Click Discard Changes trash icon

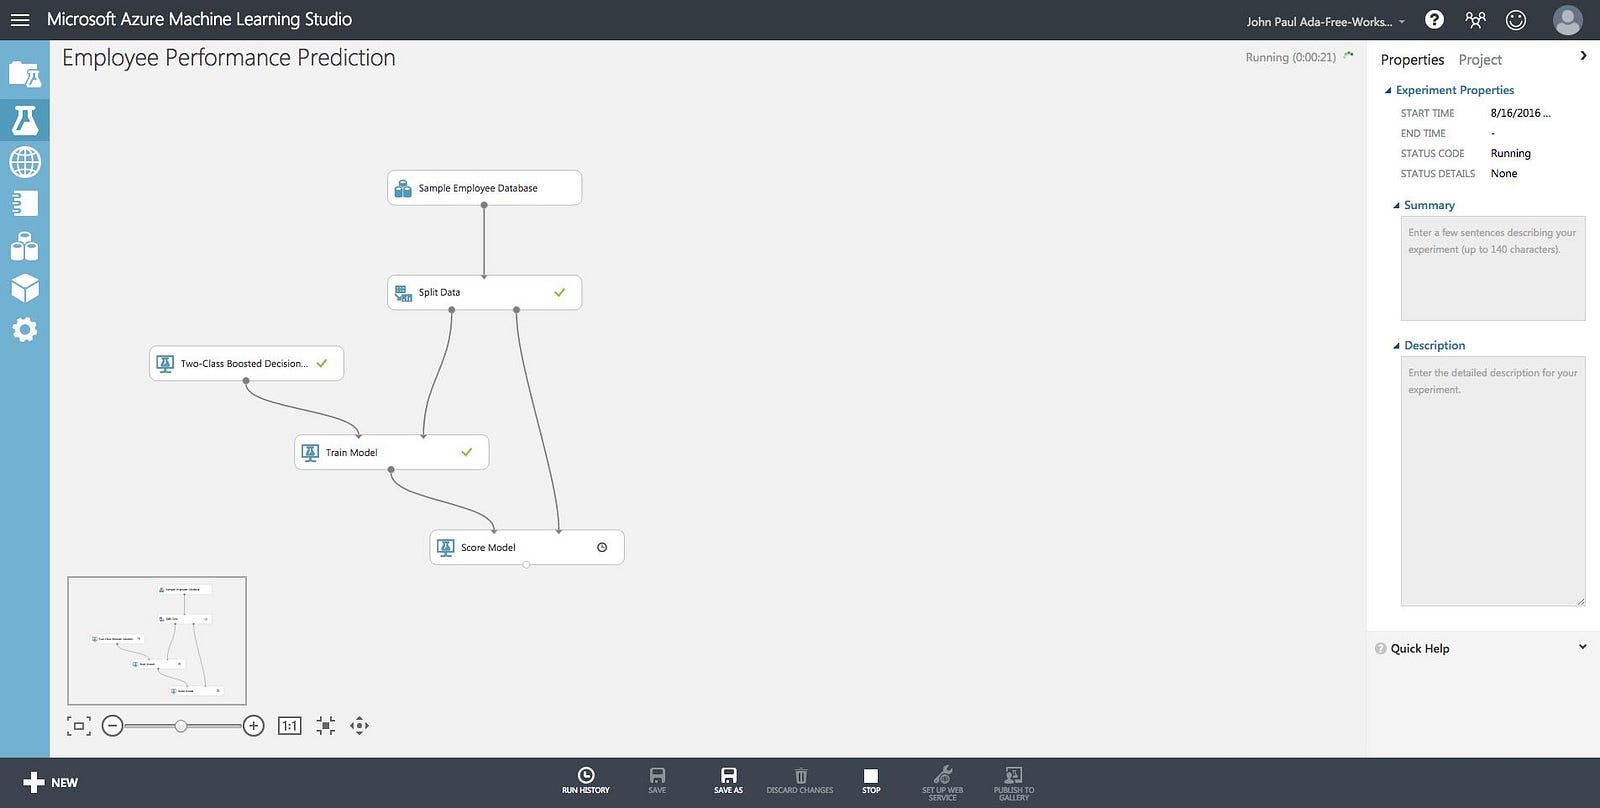[x=800, y=781]
